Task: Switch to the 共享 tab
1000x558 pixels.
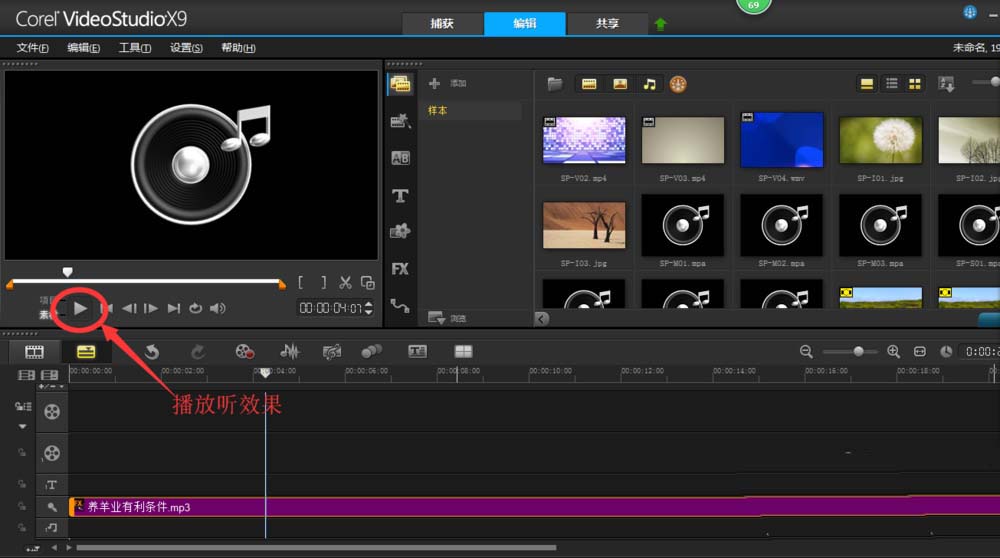Action: (607, 24)
